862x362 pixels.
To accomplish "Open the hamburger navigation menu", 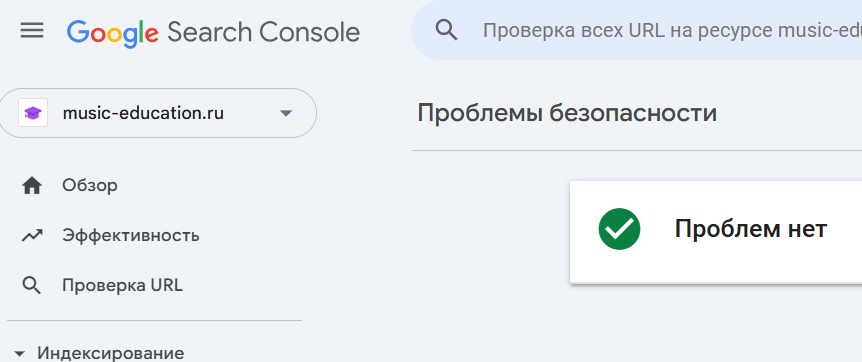I will coord(32,30).
